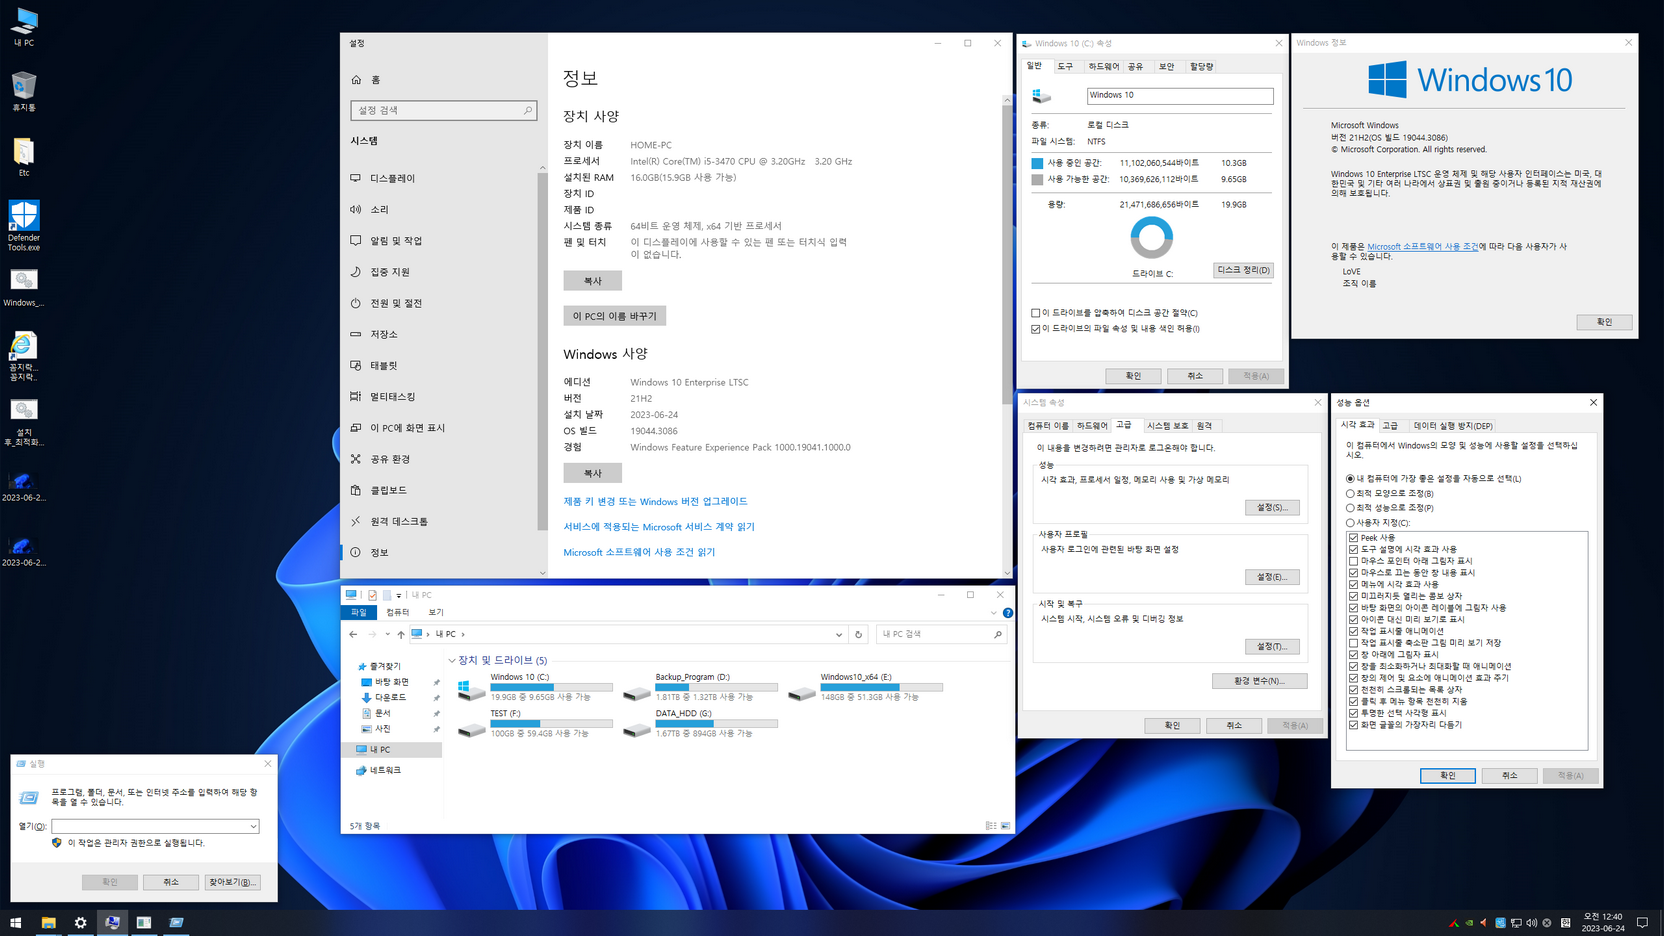Open the 디스플레이 settings icon in sidebar
The image size is (1664, 936).
[x=356, y=178]
